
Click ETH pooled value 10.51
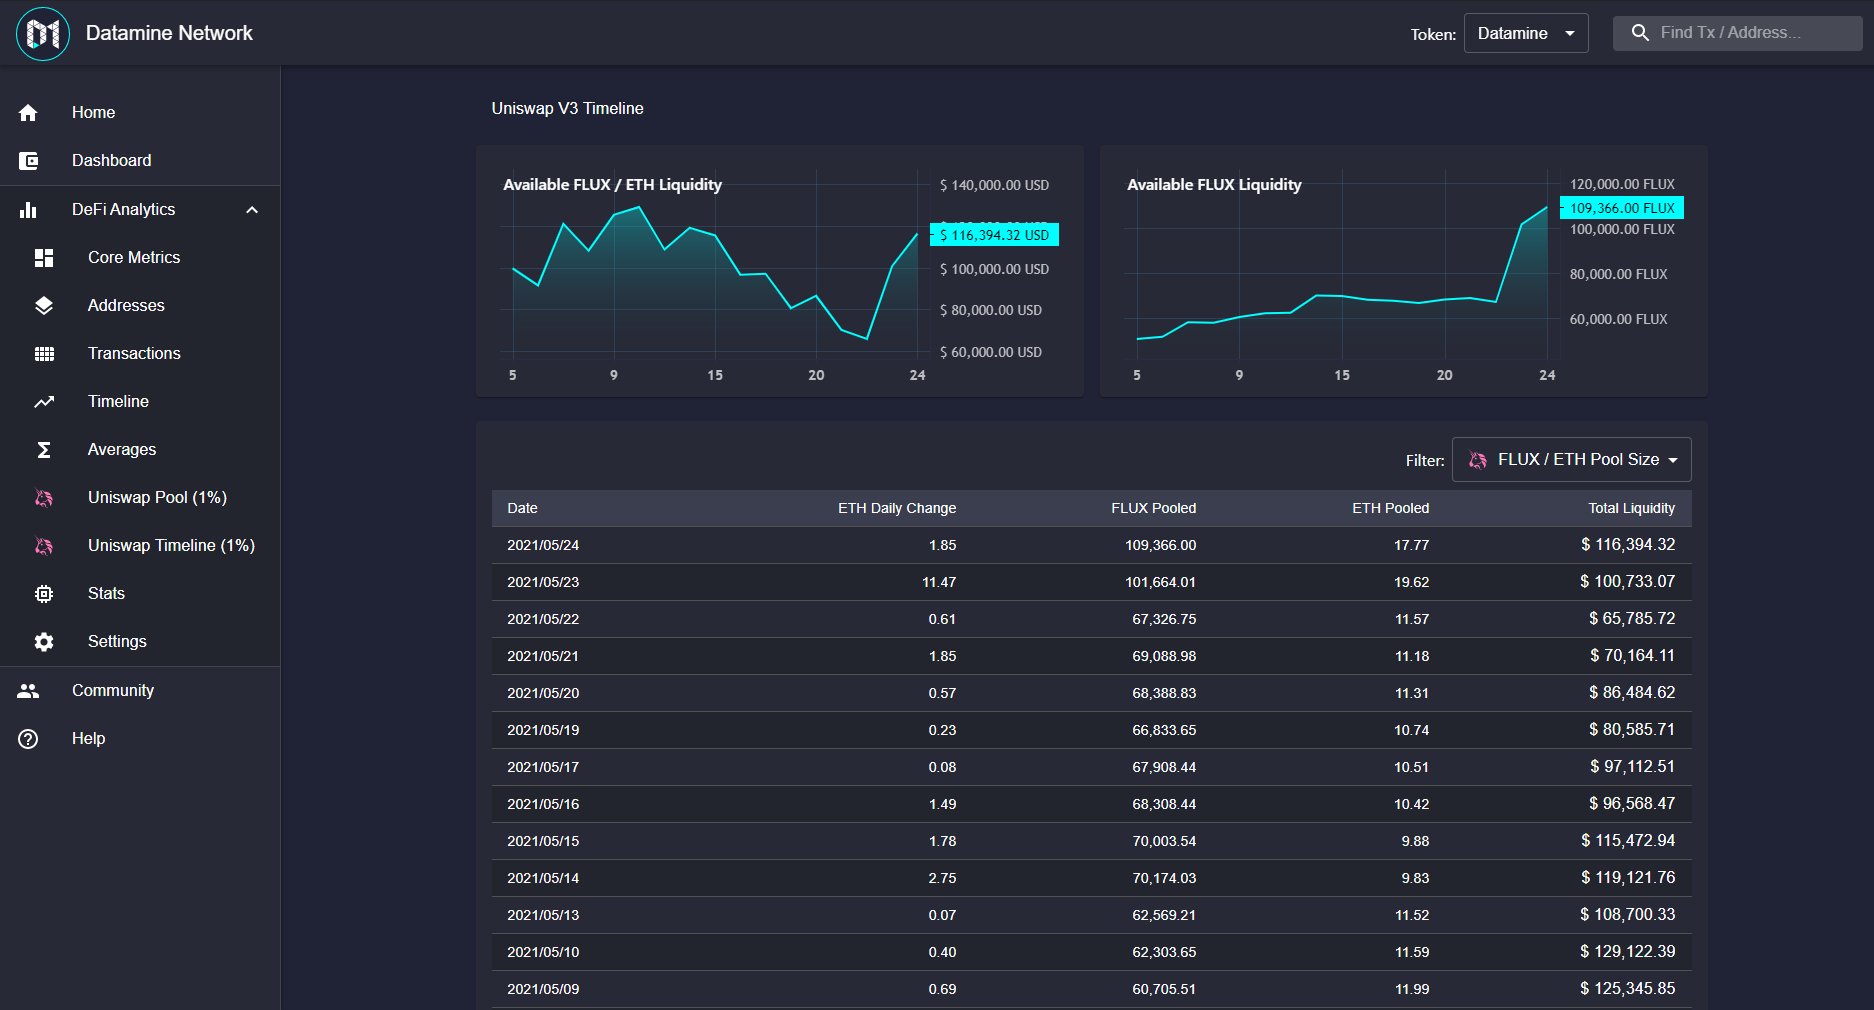click(x=1411, y=768)
